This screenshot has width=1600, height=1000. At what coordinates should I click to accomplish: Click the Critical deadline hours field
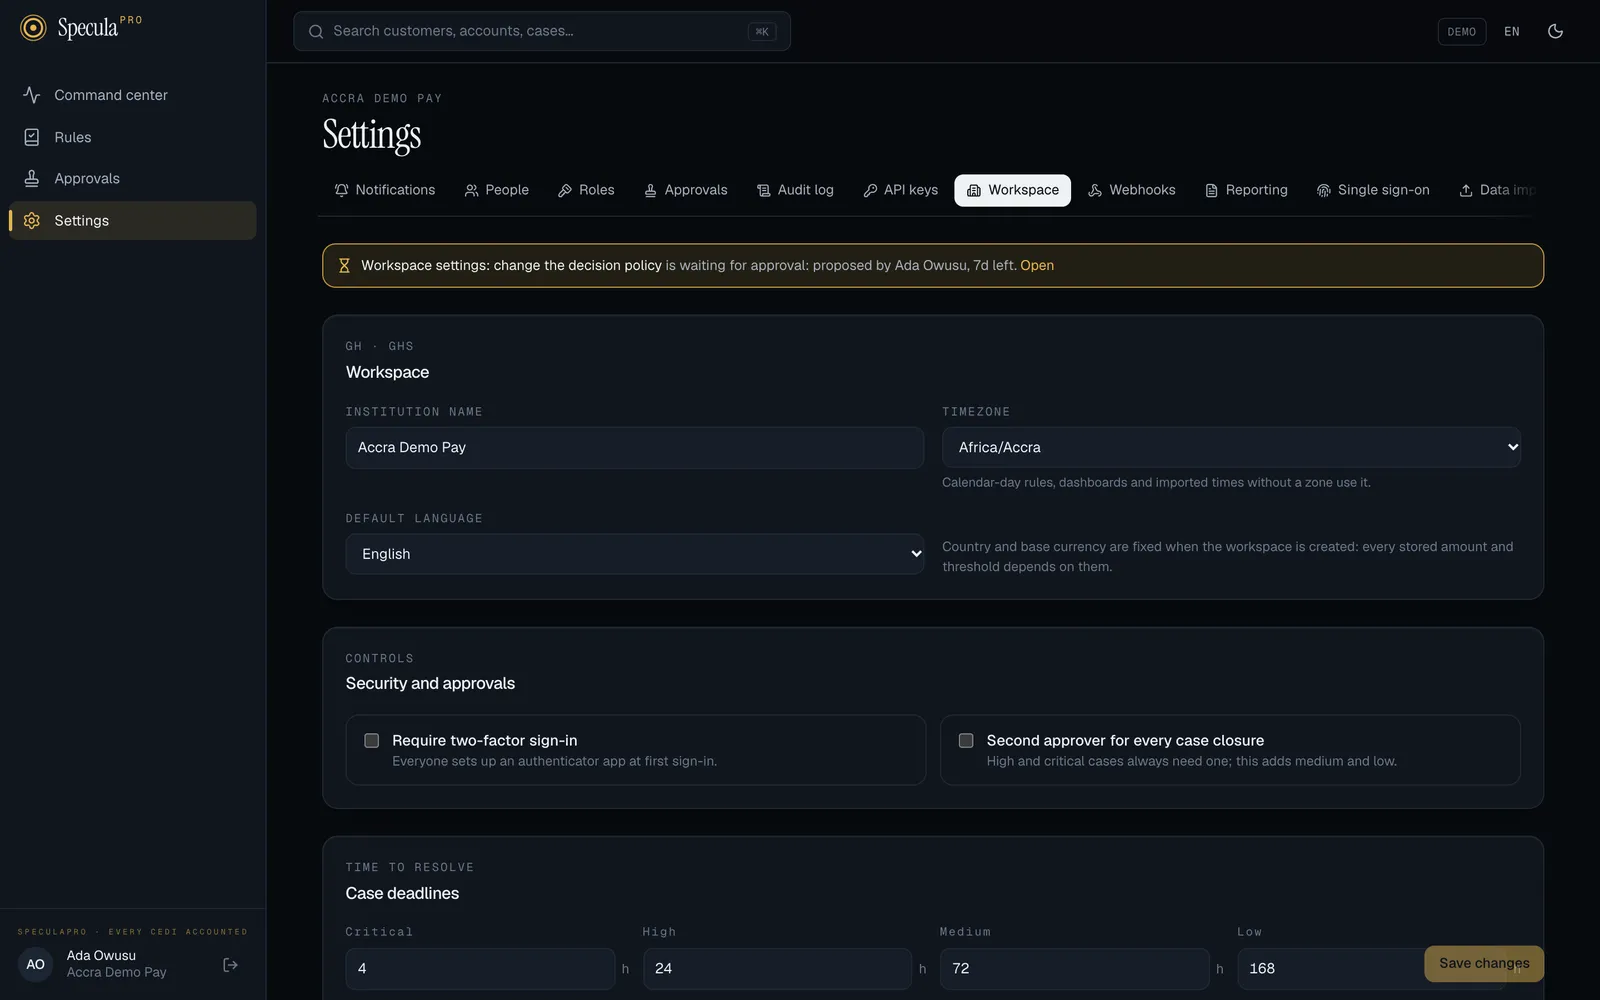(x=480, y=969)
